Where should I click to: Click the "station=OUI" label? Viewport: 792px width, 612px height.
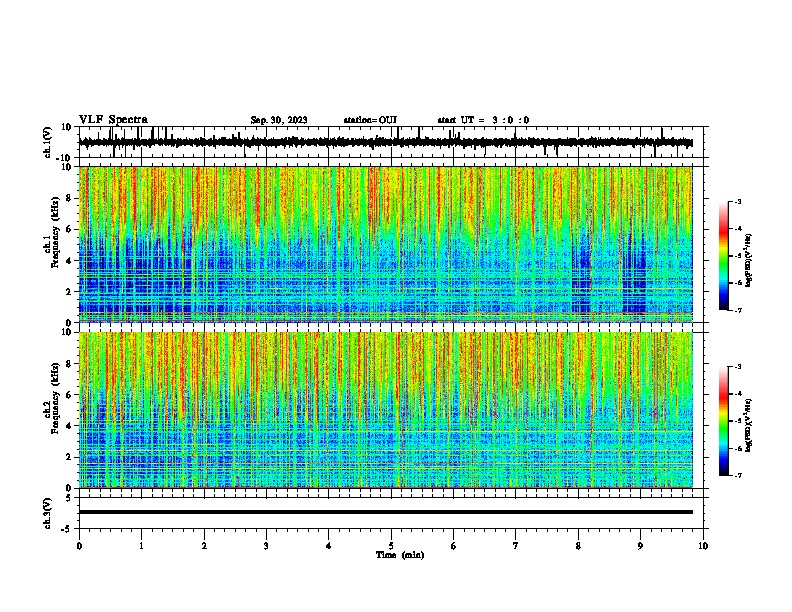(x=370, y=120)
